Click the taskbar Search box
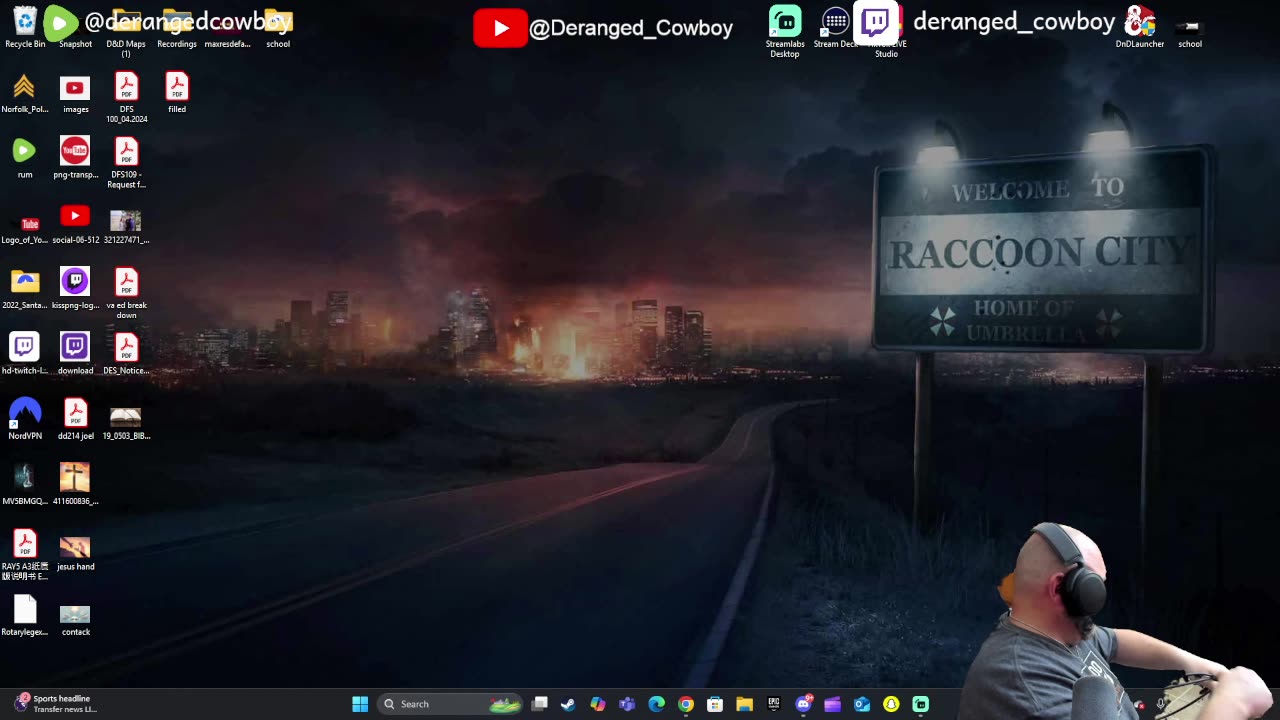1280x720 pixels. 451,704
